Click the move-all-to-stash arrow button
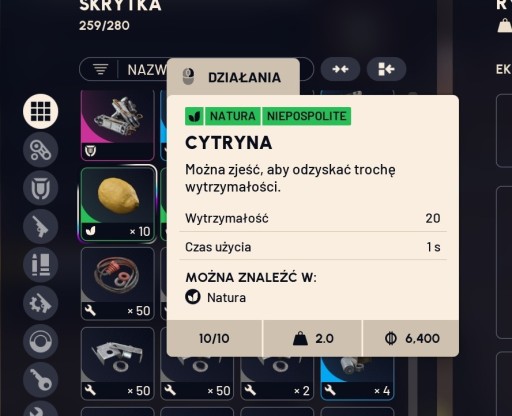 tap(386, 69)
